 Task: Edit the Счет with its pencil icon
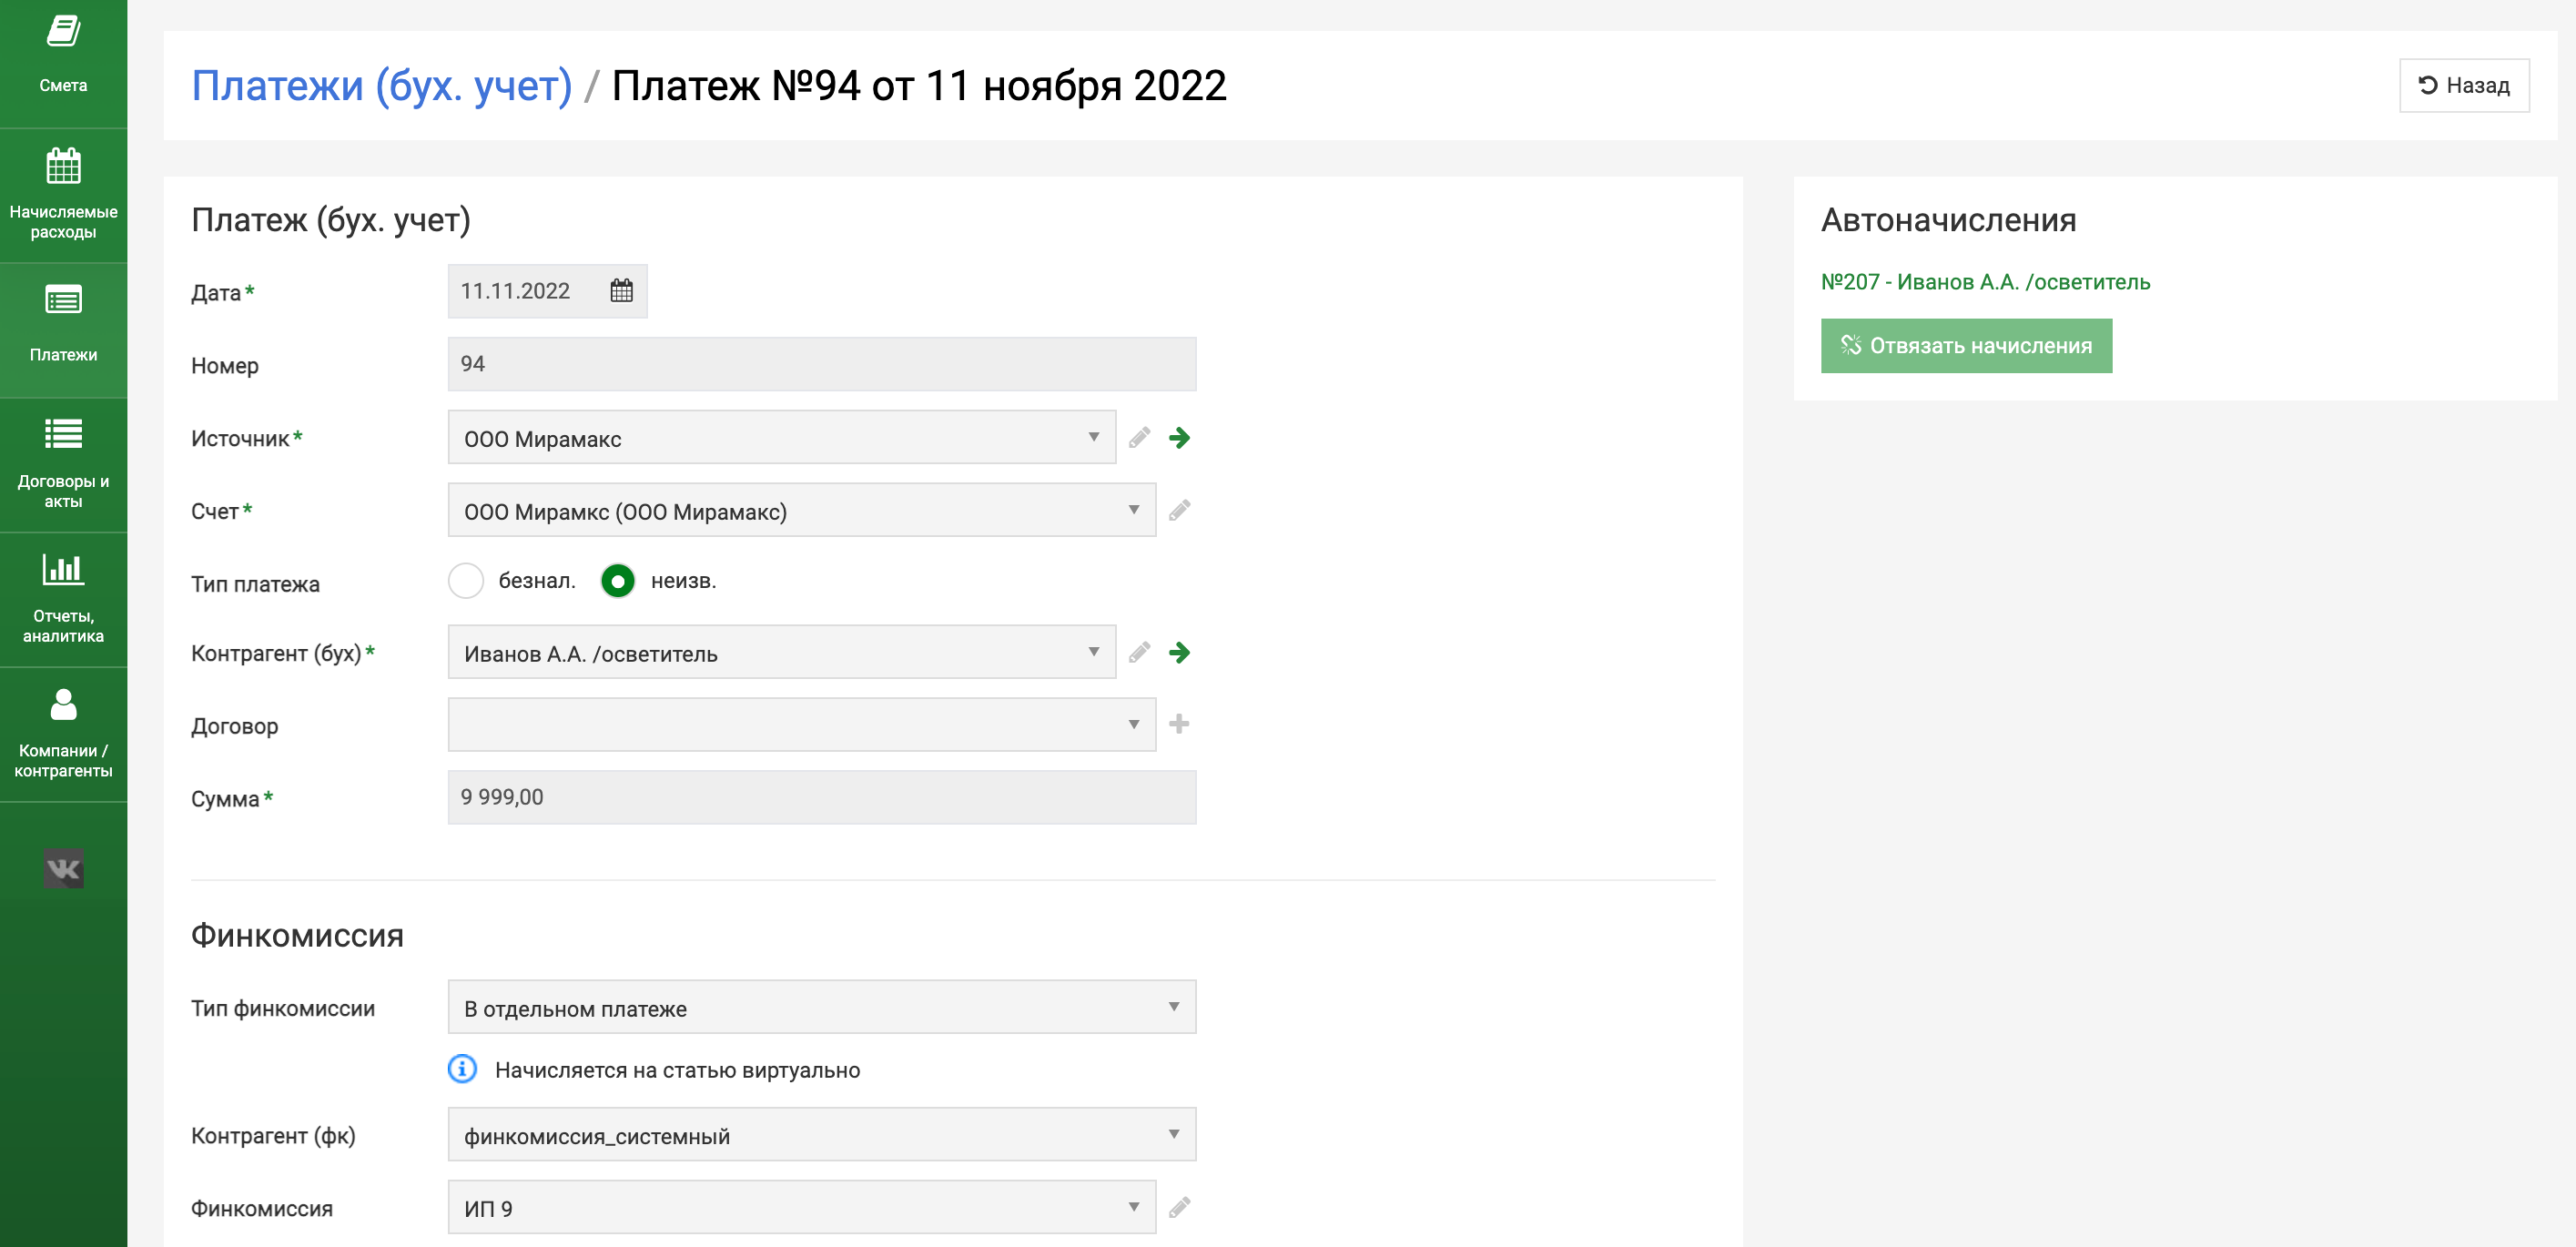click(x=1179, y=510)
